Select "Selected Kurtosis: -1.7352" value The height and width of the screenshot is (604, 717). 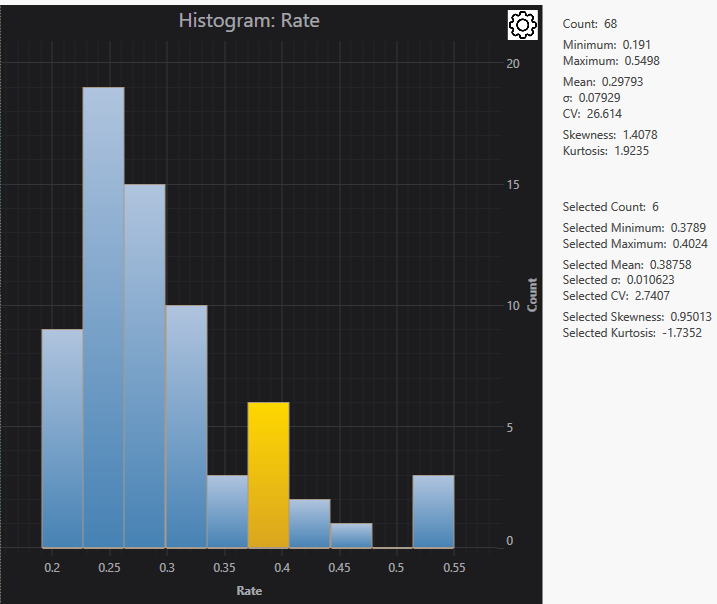coord(632,333)
